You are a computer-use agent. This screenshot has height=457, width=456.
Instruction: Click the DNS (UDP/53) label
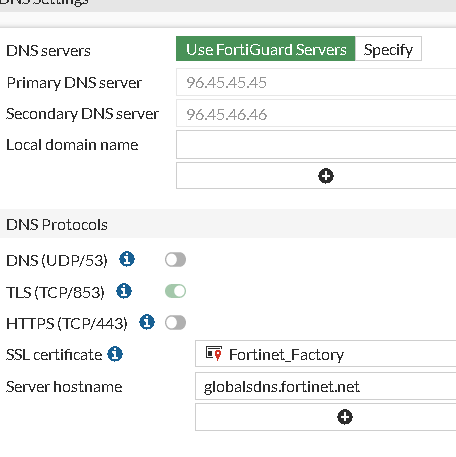(57, 260)
